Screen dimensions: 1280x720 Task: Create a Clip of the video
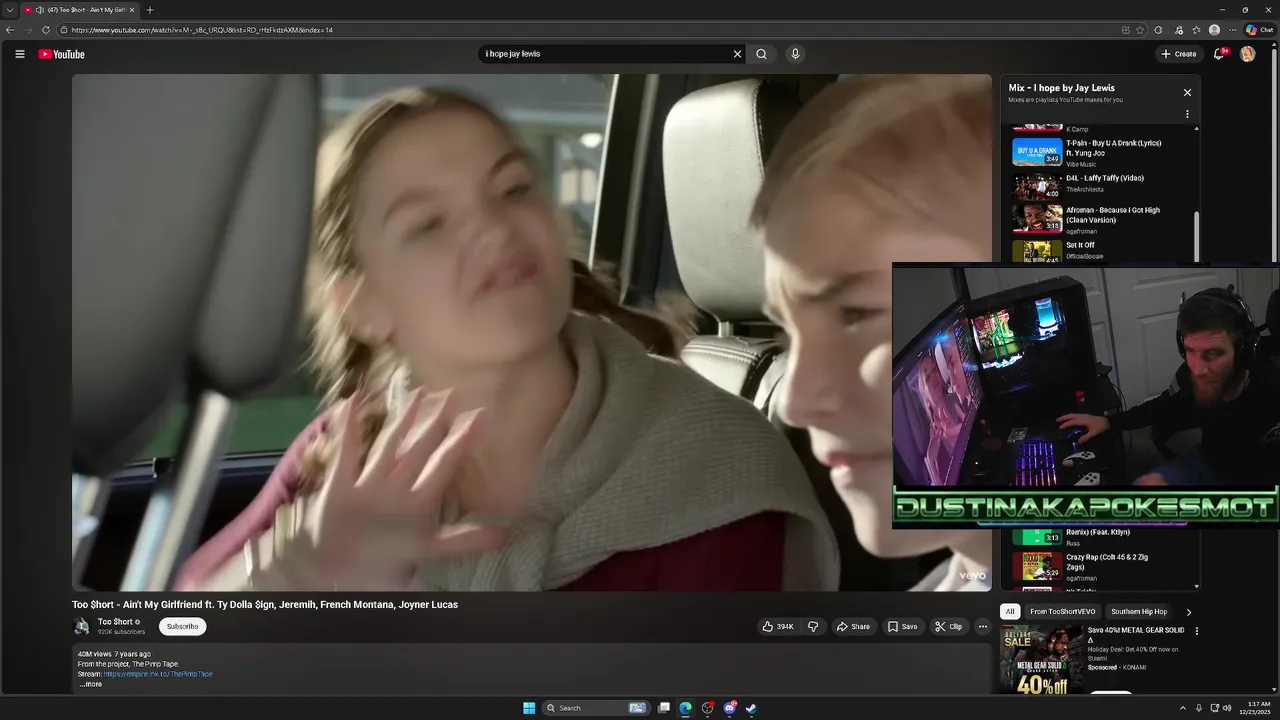point(948,627)
